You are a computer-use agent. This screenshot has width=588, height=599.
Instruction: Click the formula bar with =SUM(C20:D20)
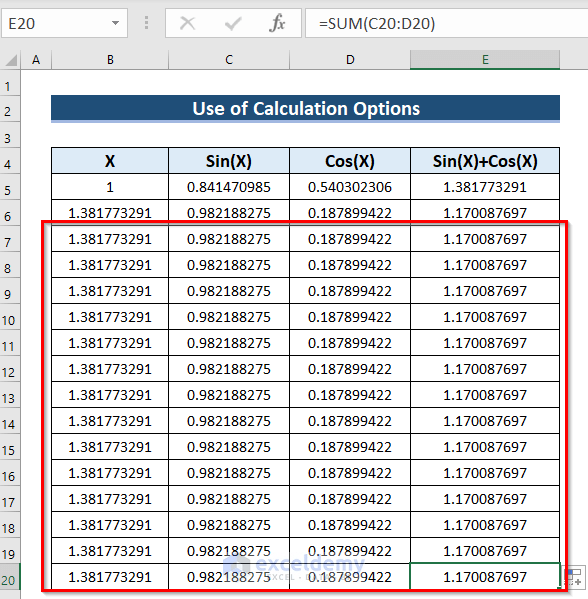tap(446, 23)
